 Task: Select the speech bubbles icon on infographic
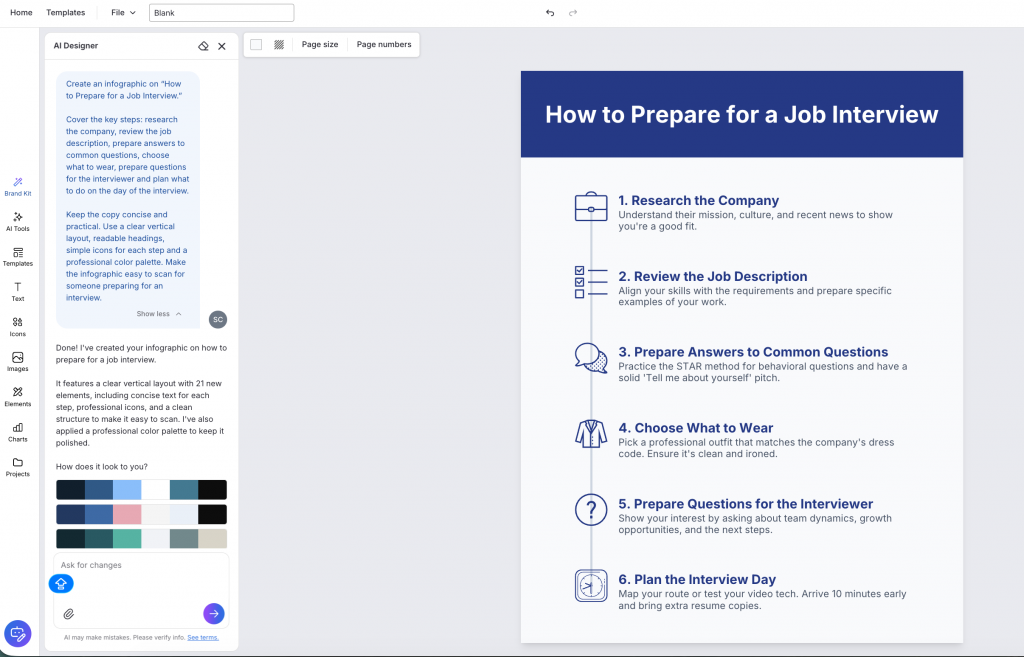(x=591, y=358)
